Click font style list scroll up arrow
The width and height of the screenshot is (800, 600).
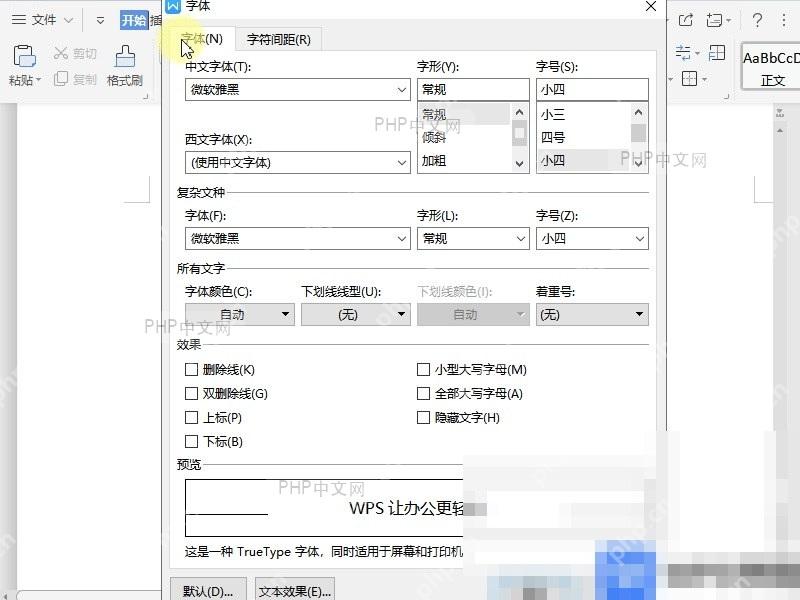pos(519,112)
